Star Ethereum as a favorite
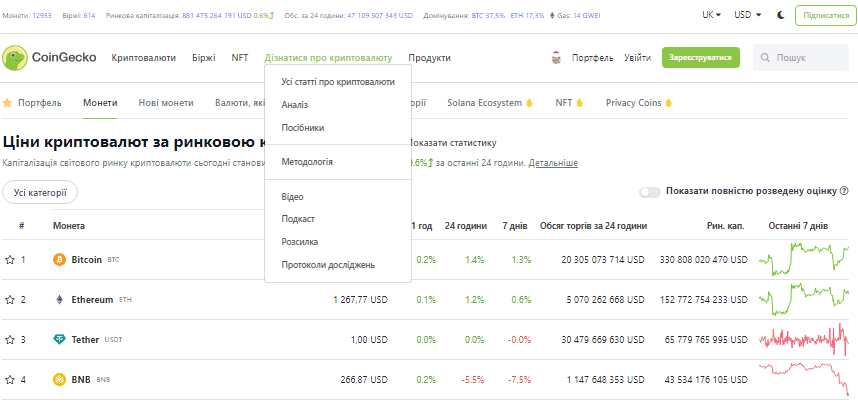 pos(9,300)
